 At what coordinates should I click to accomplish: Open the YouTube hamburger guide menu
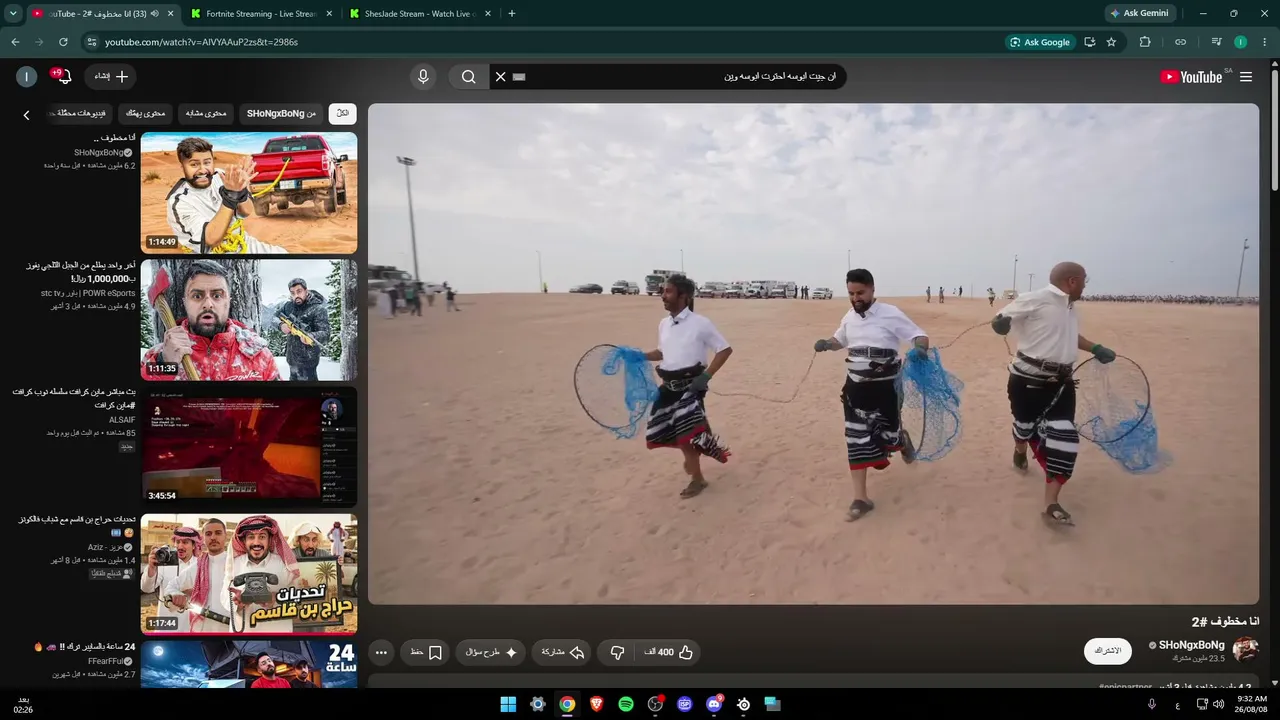[x=1246, y=77]
